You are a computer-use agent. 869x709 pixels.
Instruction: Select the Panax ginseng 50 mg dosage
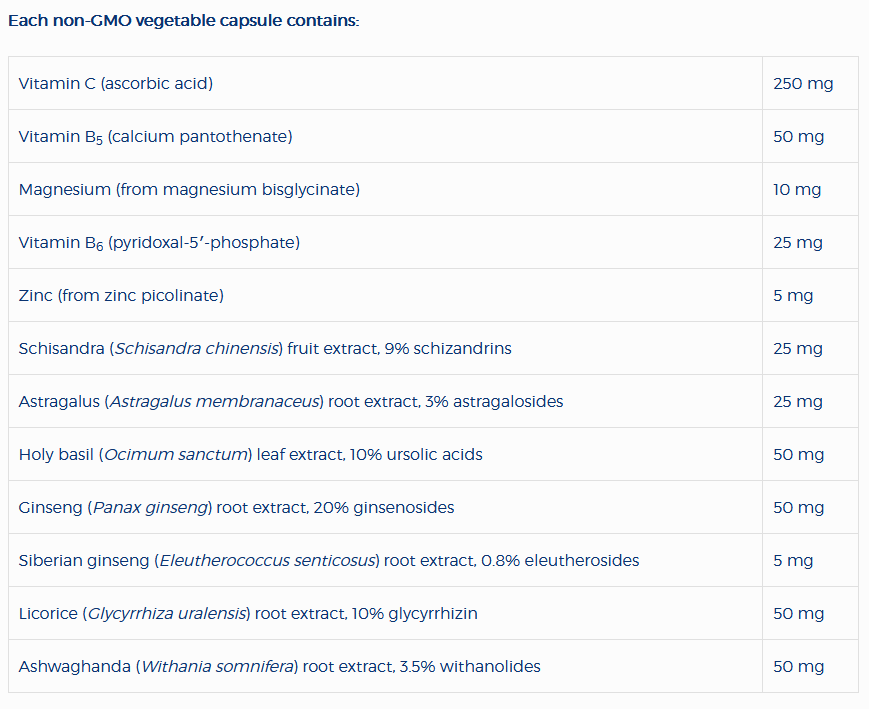[798, 507]
